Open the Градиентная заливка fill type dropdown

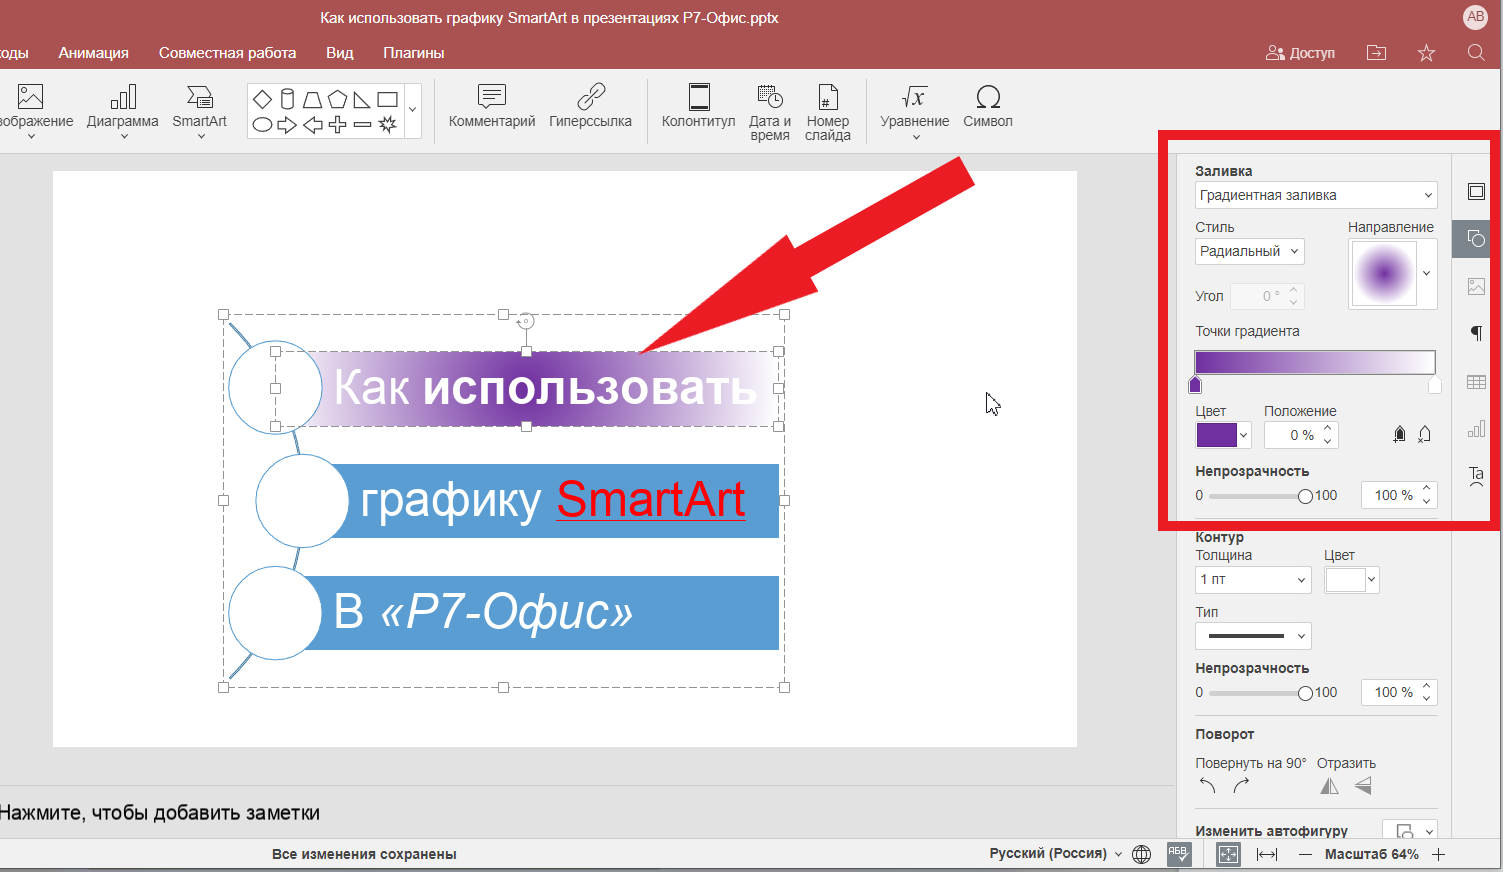[x=1316, y=195]
